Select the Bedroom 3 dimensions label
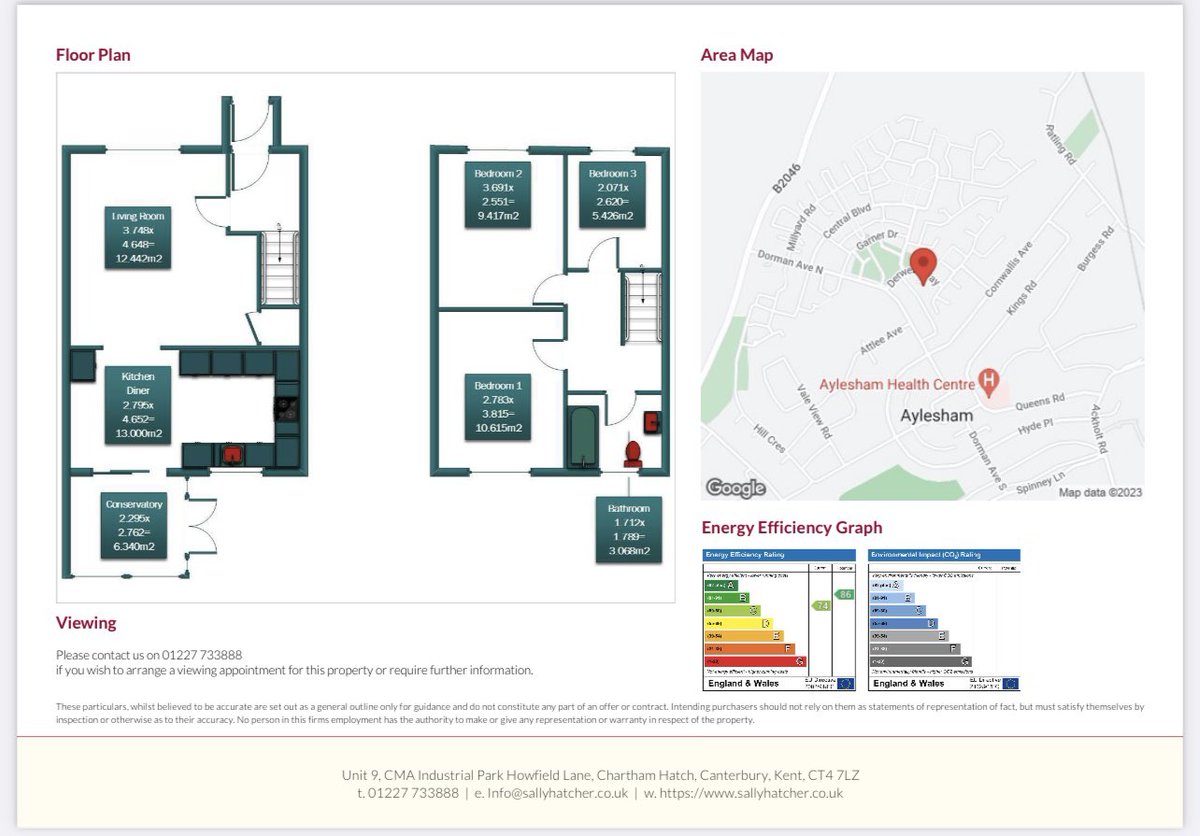1200x836 pixels. [611, 195]
